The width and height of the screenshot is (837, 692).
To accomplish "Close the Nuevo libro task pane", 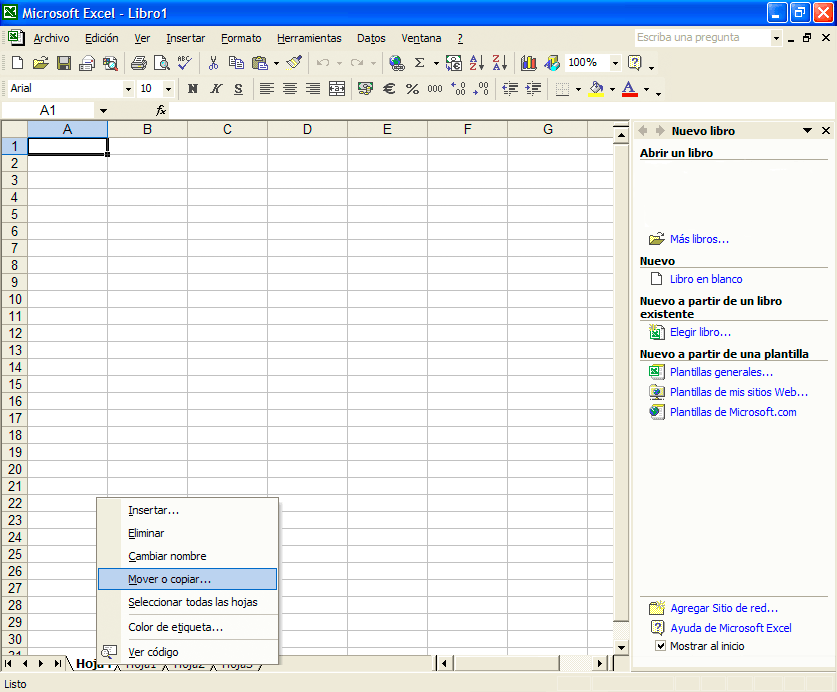I will (x=826, y=131).
